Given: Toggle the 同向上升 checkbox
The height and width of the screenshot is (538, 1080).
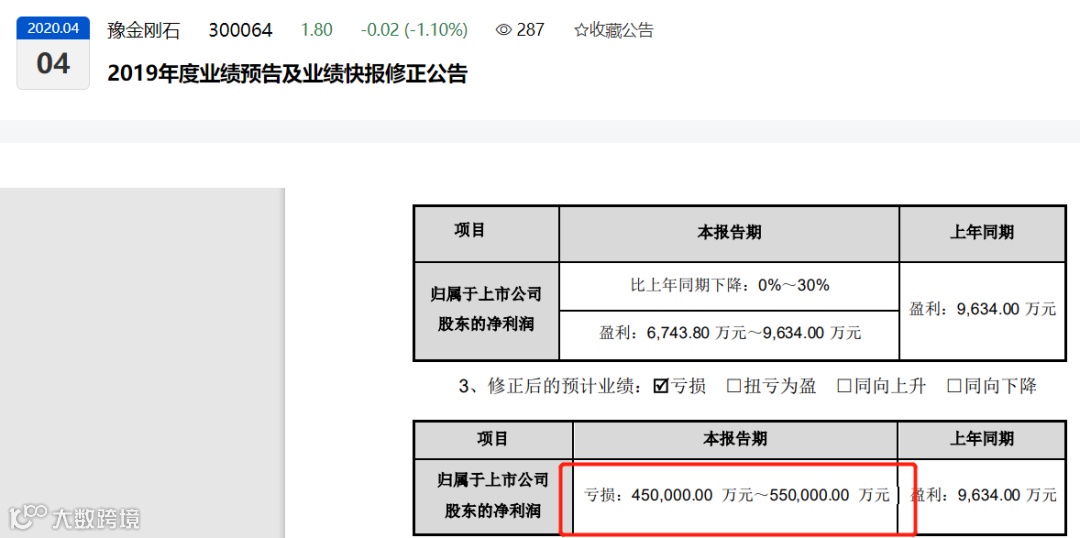Looking at the screenshot, I should (844, 386).
